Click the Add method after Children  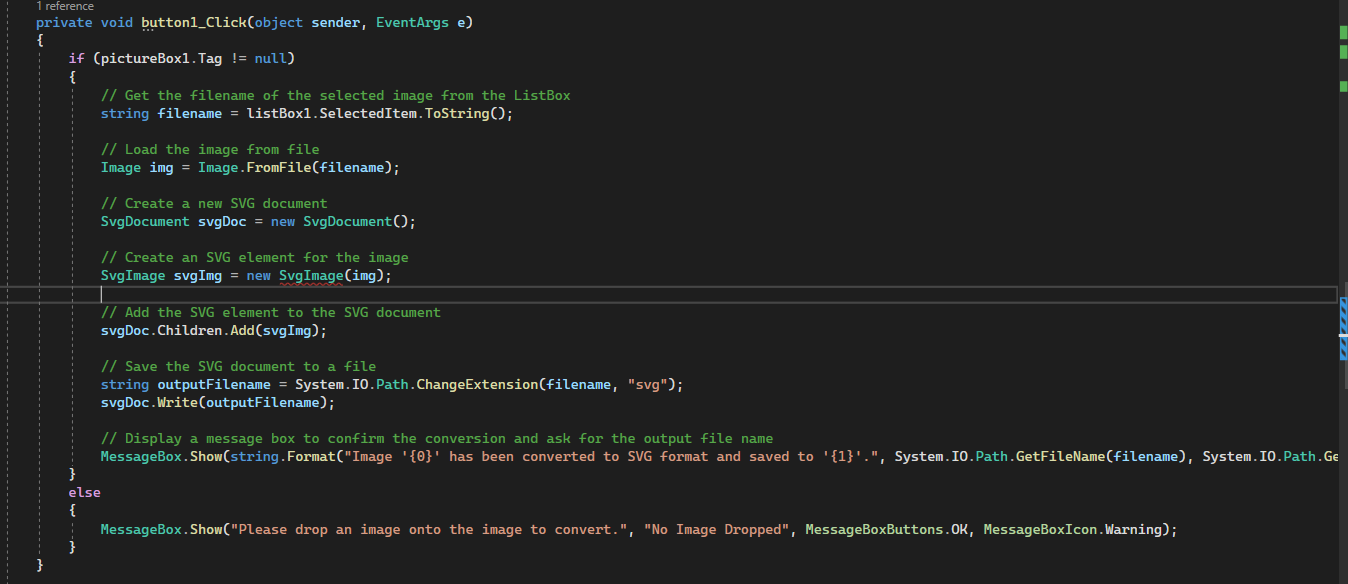[x=243, y=330]
